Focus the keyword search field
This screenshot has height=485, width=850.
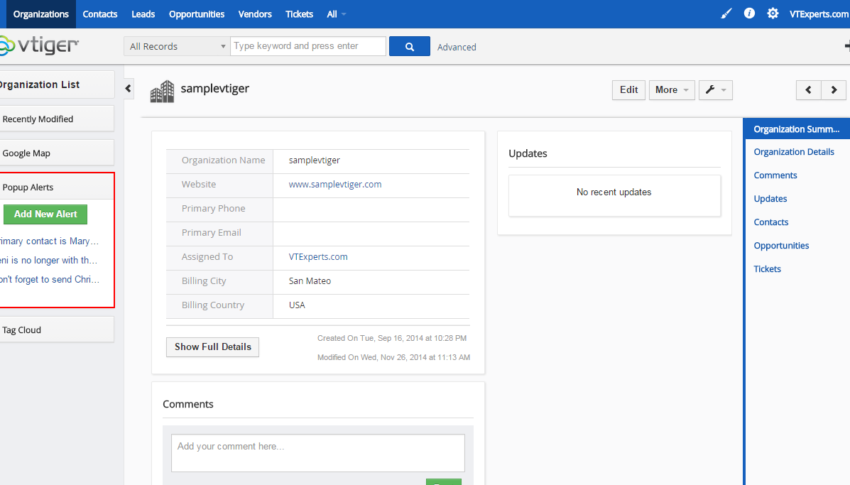(308, 46)
